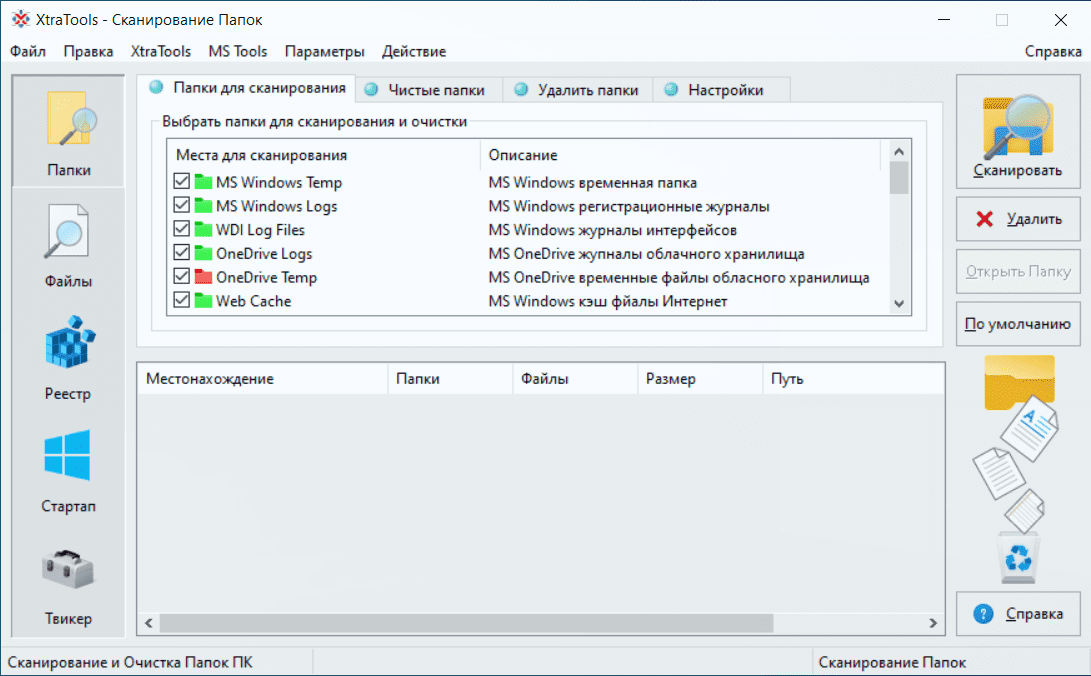1091x676 pixels.
Task: Uncheck MS Windows Temp checkbox
Action: [182, 182]
